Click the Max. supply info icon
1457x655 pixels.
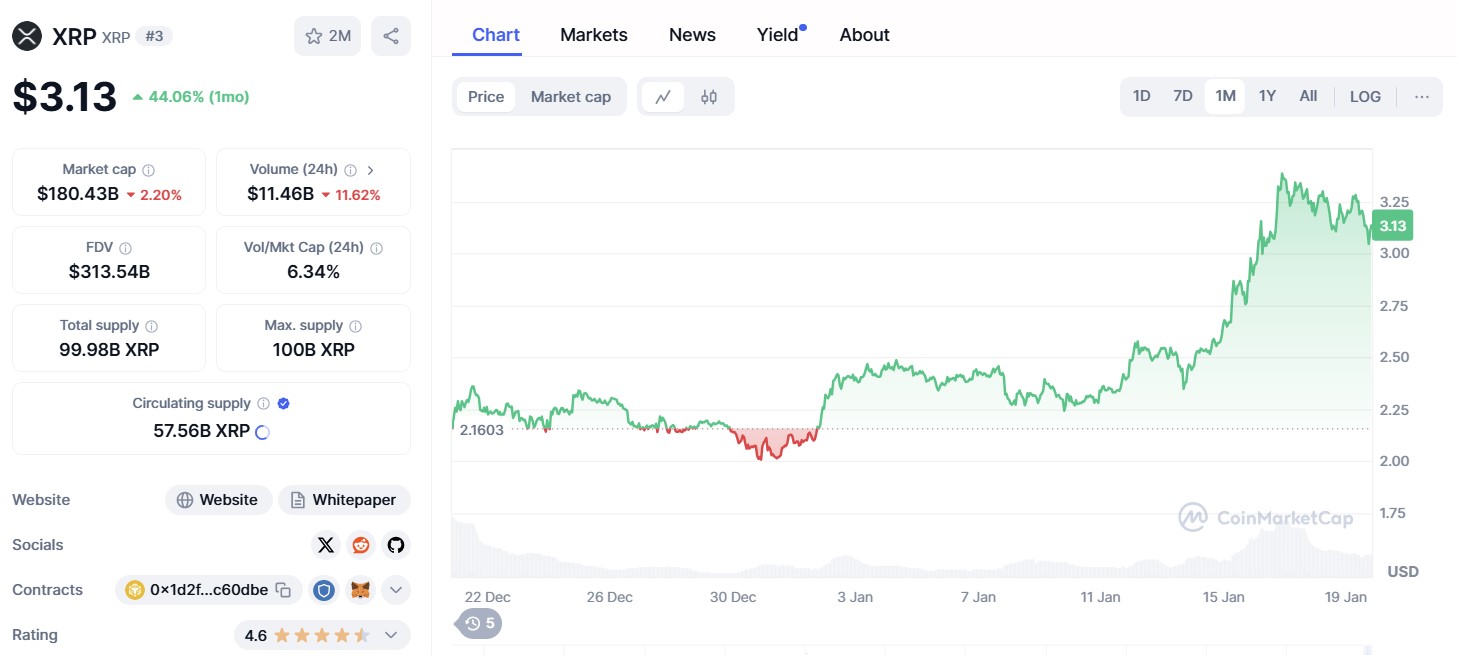click(356, 326)
